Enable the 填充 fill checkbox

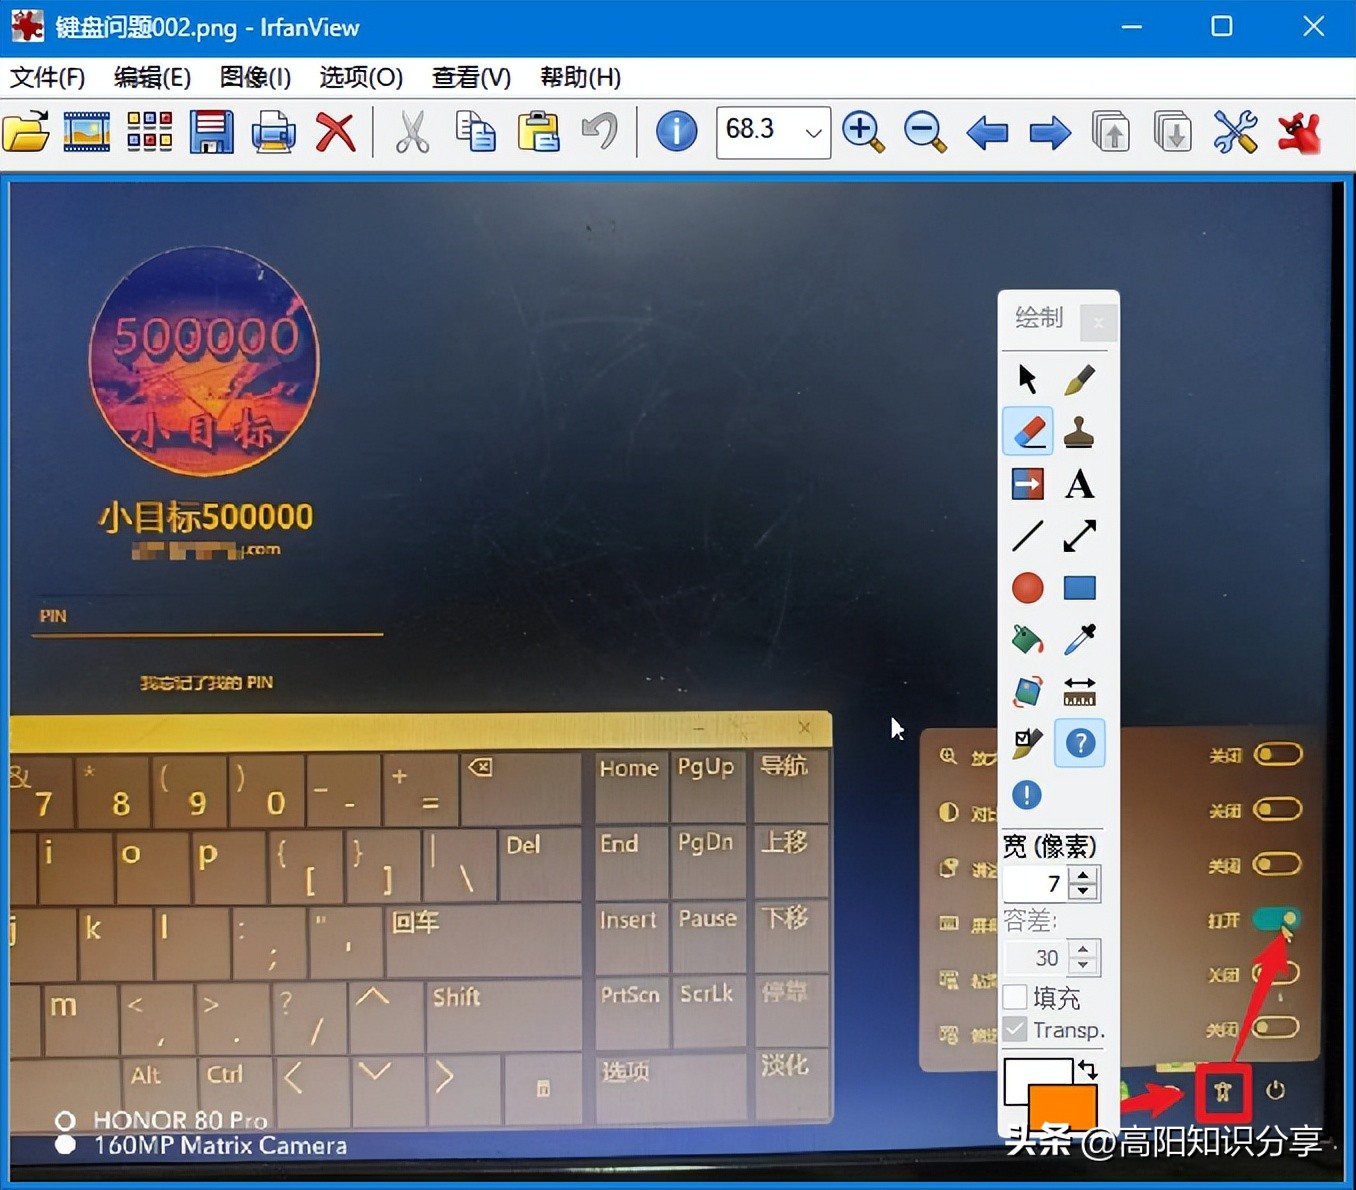coord(1015,997)
